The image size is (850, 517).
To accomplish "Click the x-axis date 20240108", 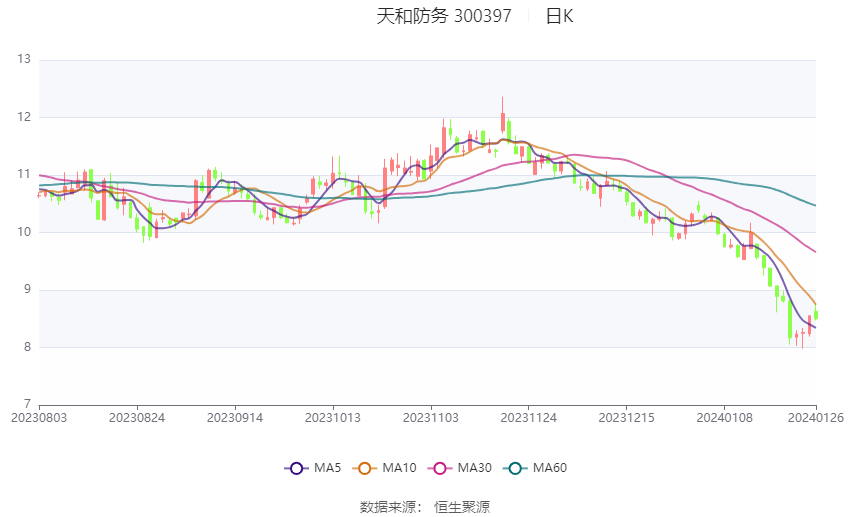I will click(725, 418).
